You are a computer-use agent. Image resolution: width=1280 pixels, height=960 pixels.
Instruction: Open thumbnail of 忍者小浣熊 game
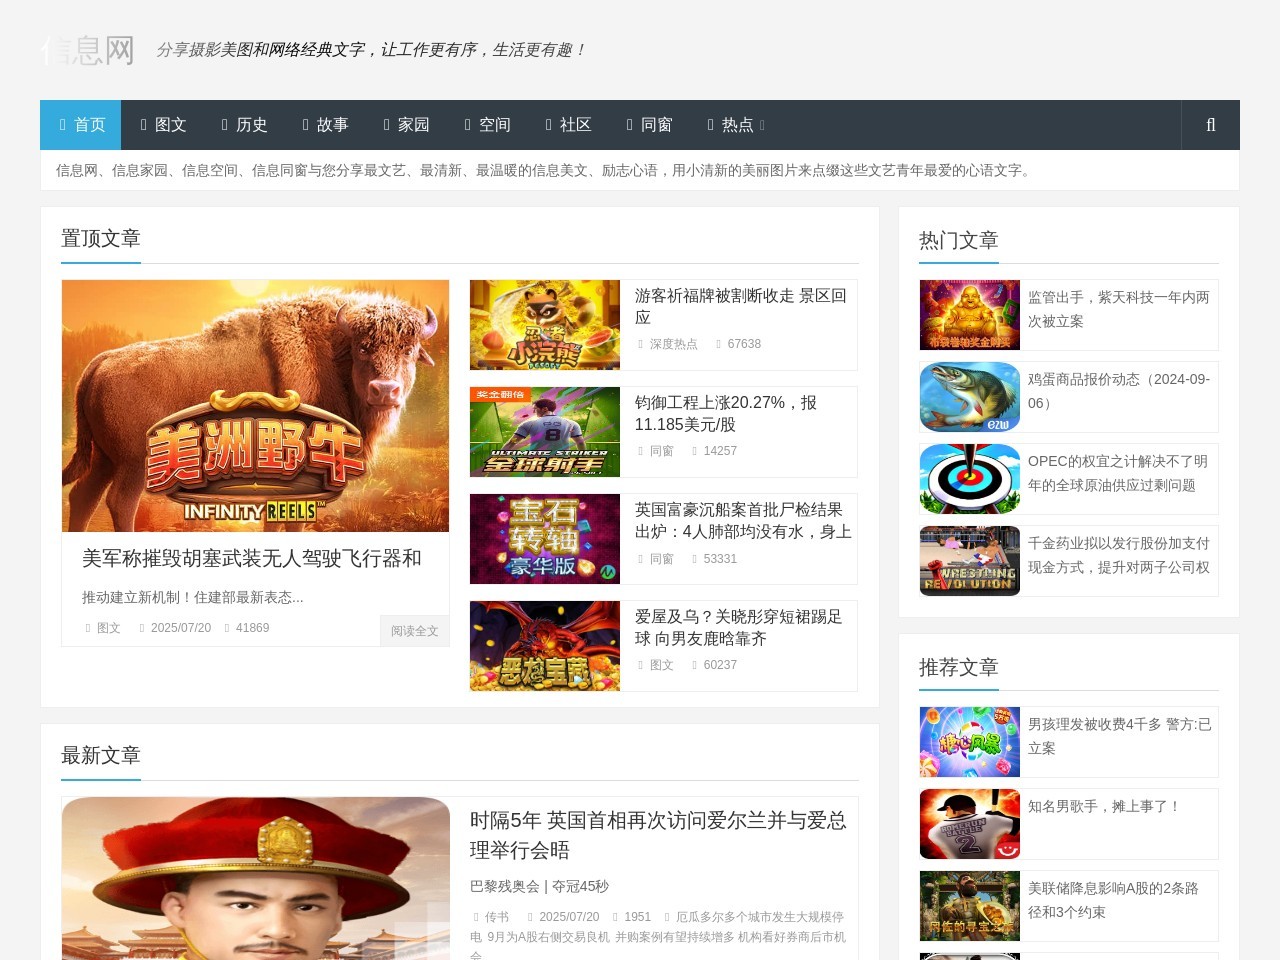pos(545,325)
